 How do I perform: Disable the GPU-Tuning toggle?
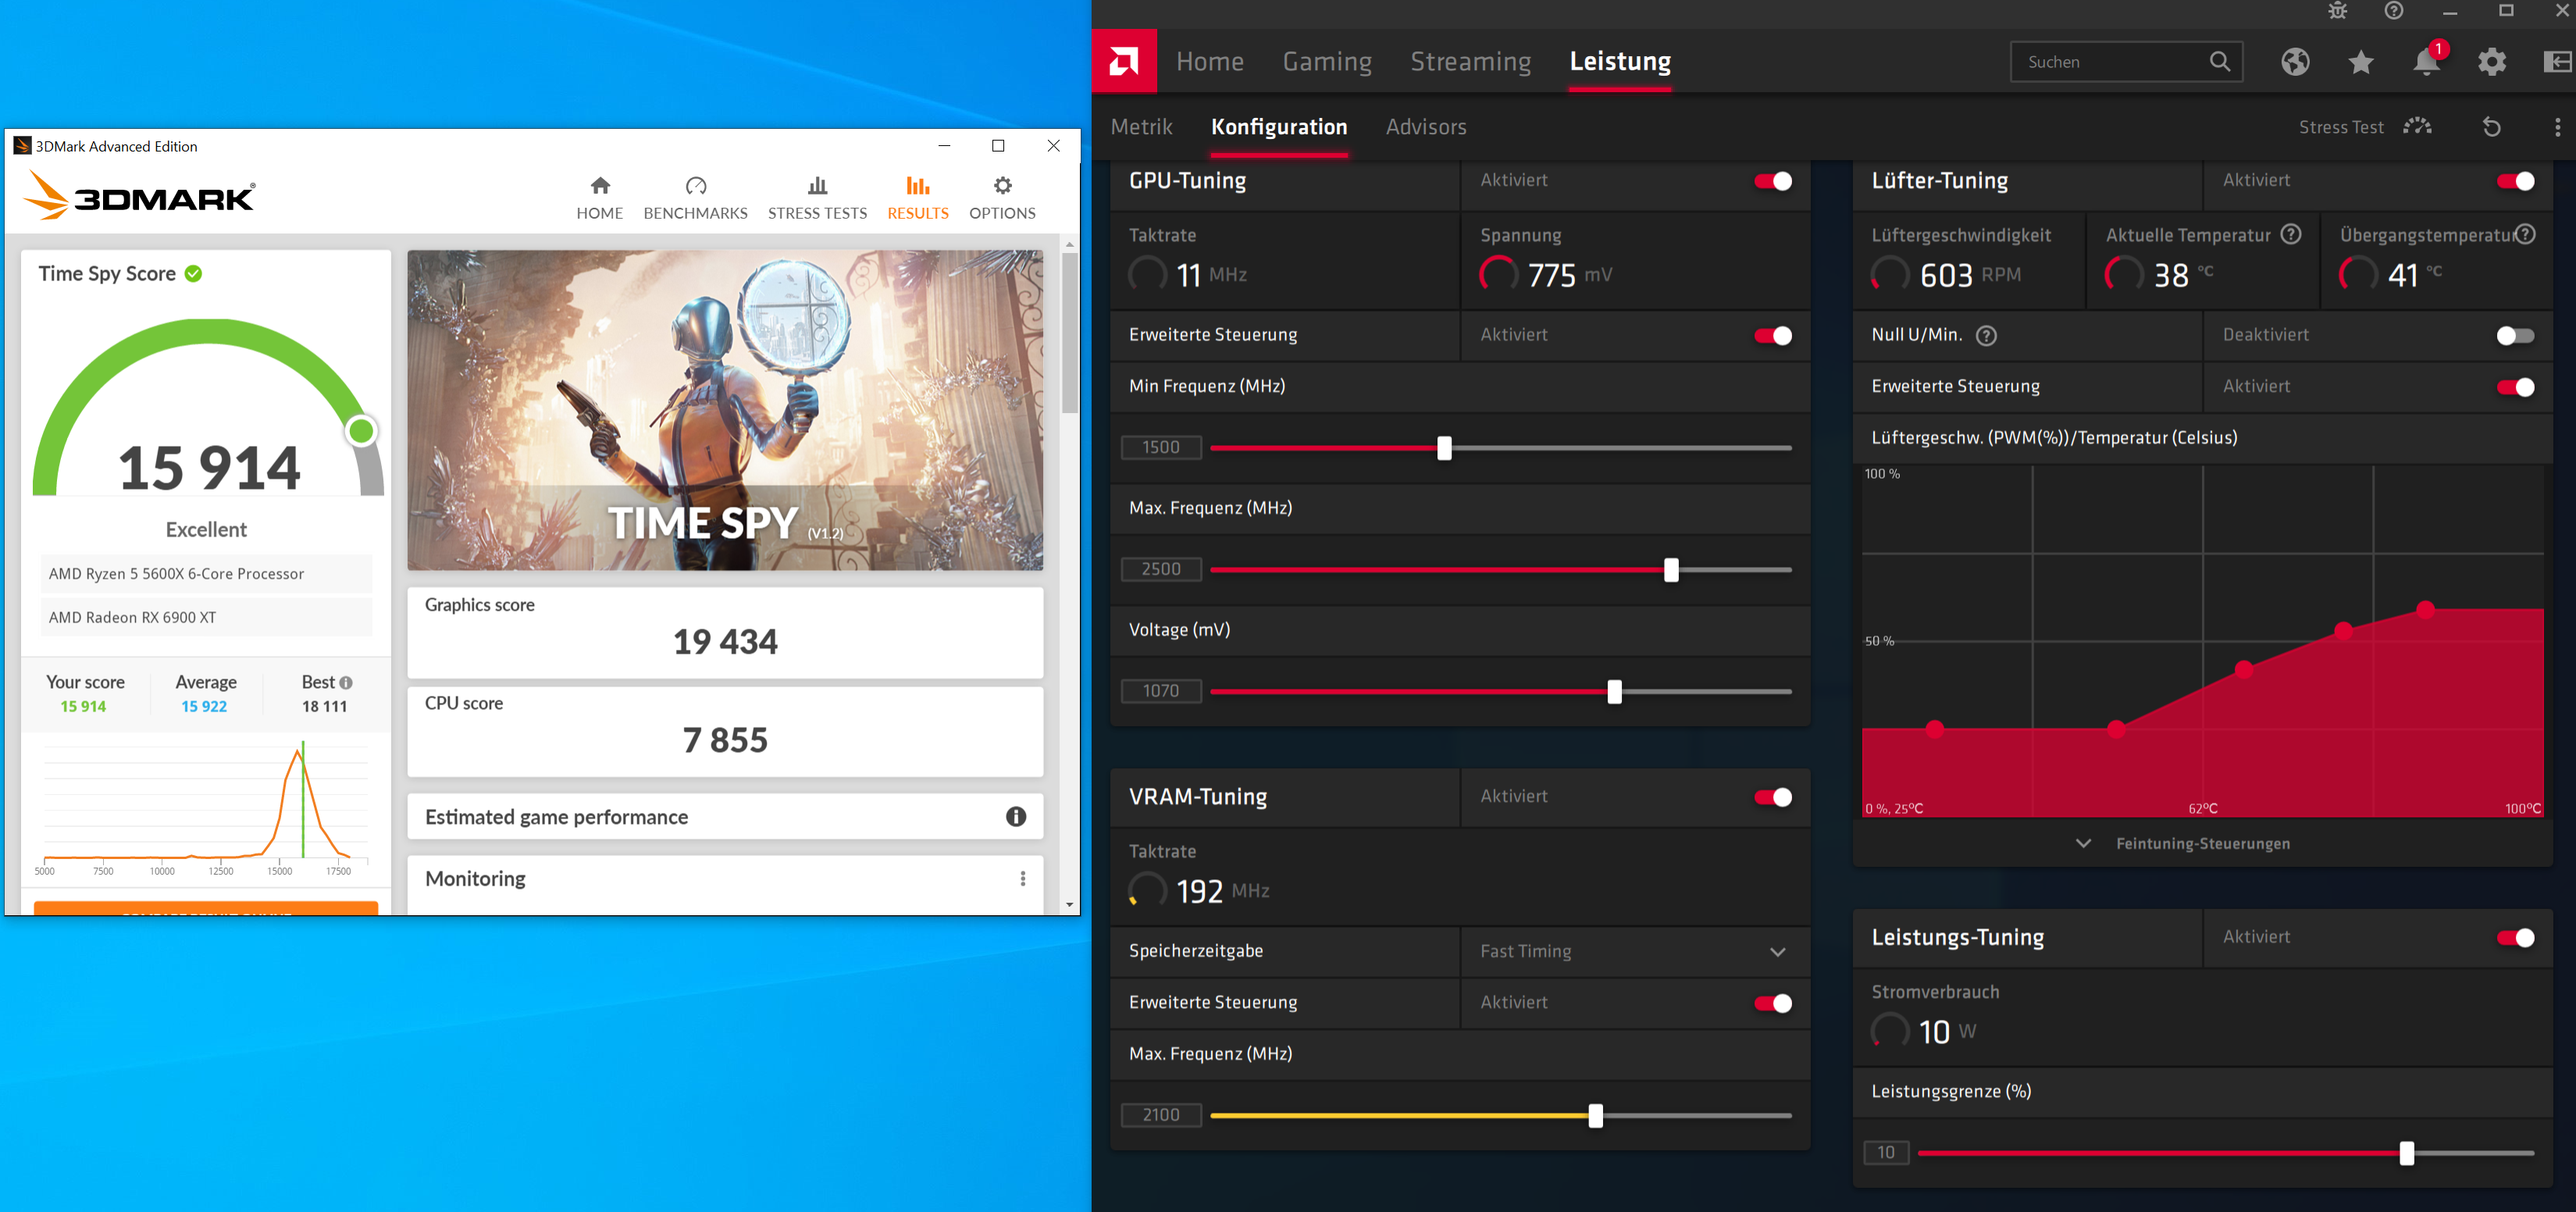point(1773,181)
